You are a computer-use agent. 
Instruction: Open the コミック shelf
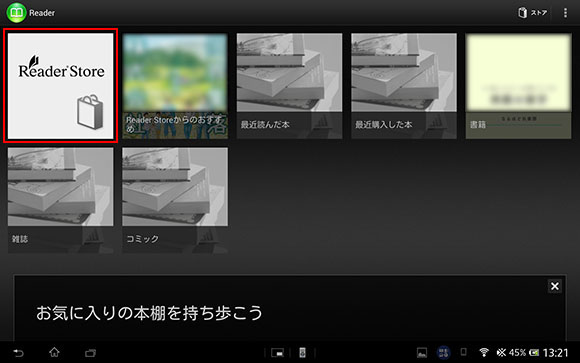(175, 200)
